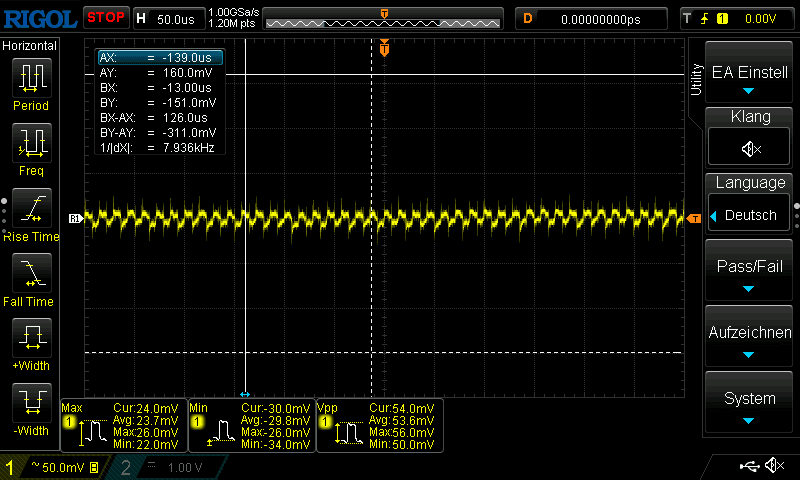Image resolution: width=800 pixels, height=480 pixels.
Task: Click the BY-AY = -311.0mV readout
Action: (160, 133)
